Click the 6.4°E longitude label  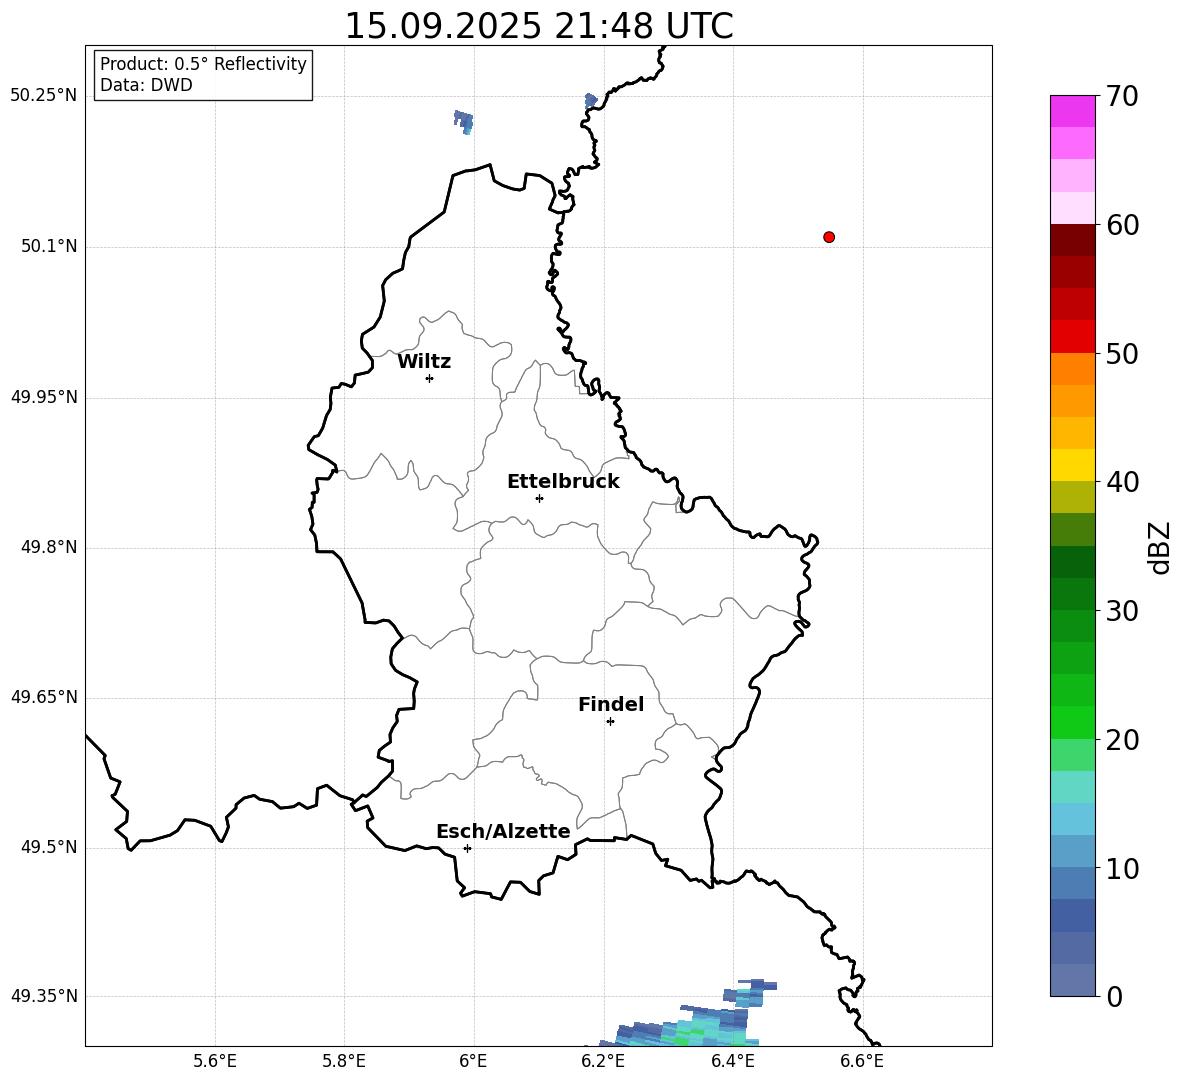tap(732, 1061)
